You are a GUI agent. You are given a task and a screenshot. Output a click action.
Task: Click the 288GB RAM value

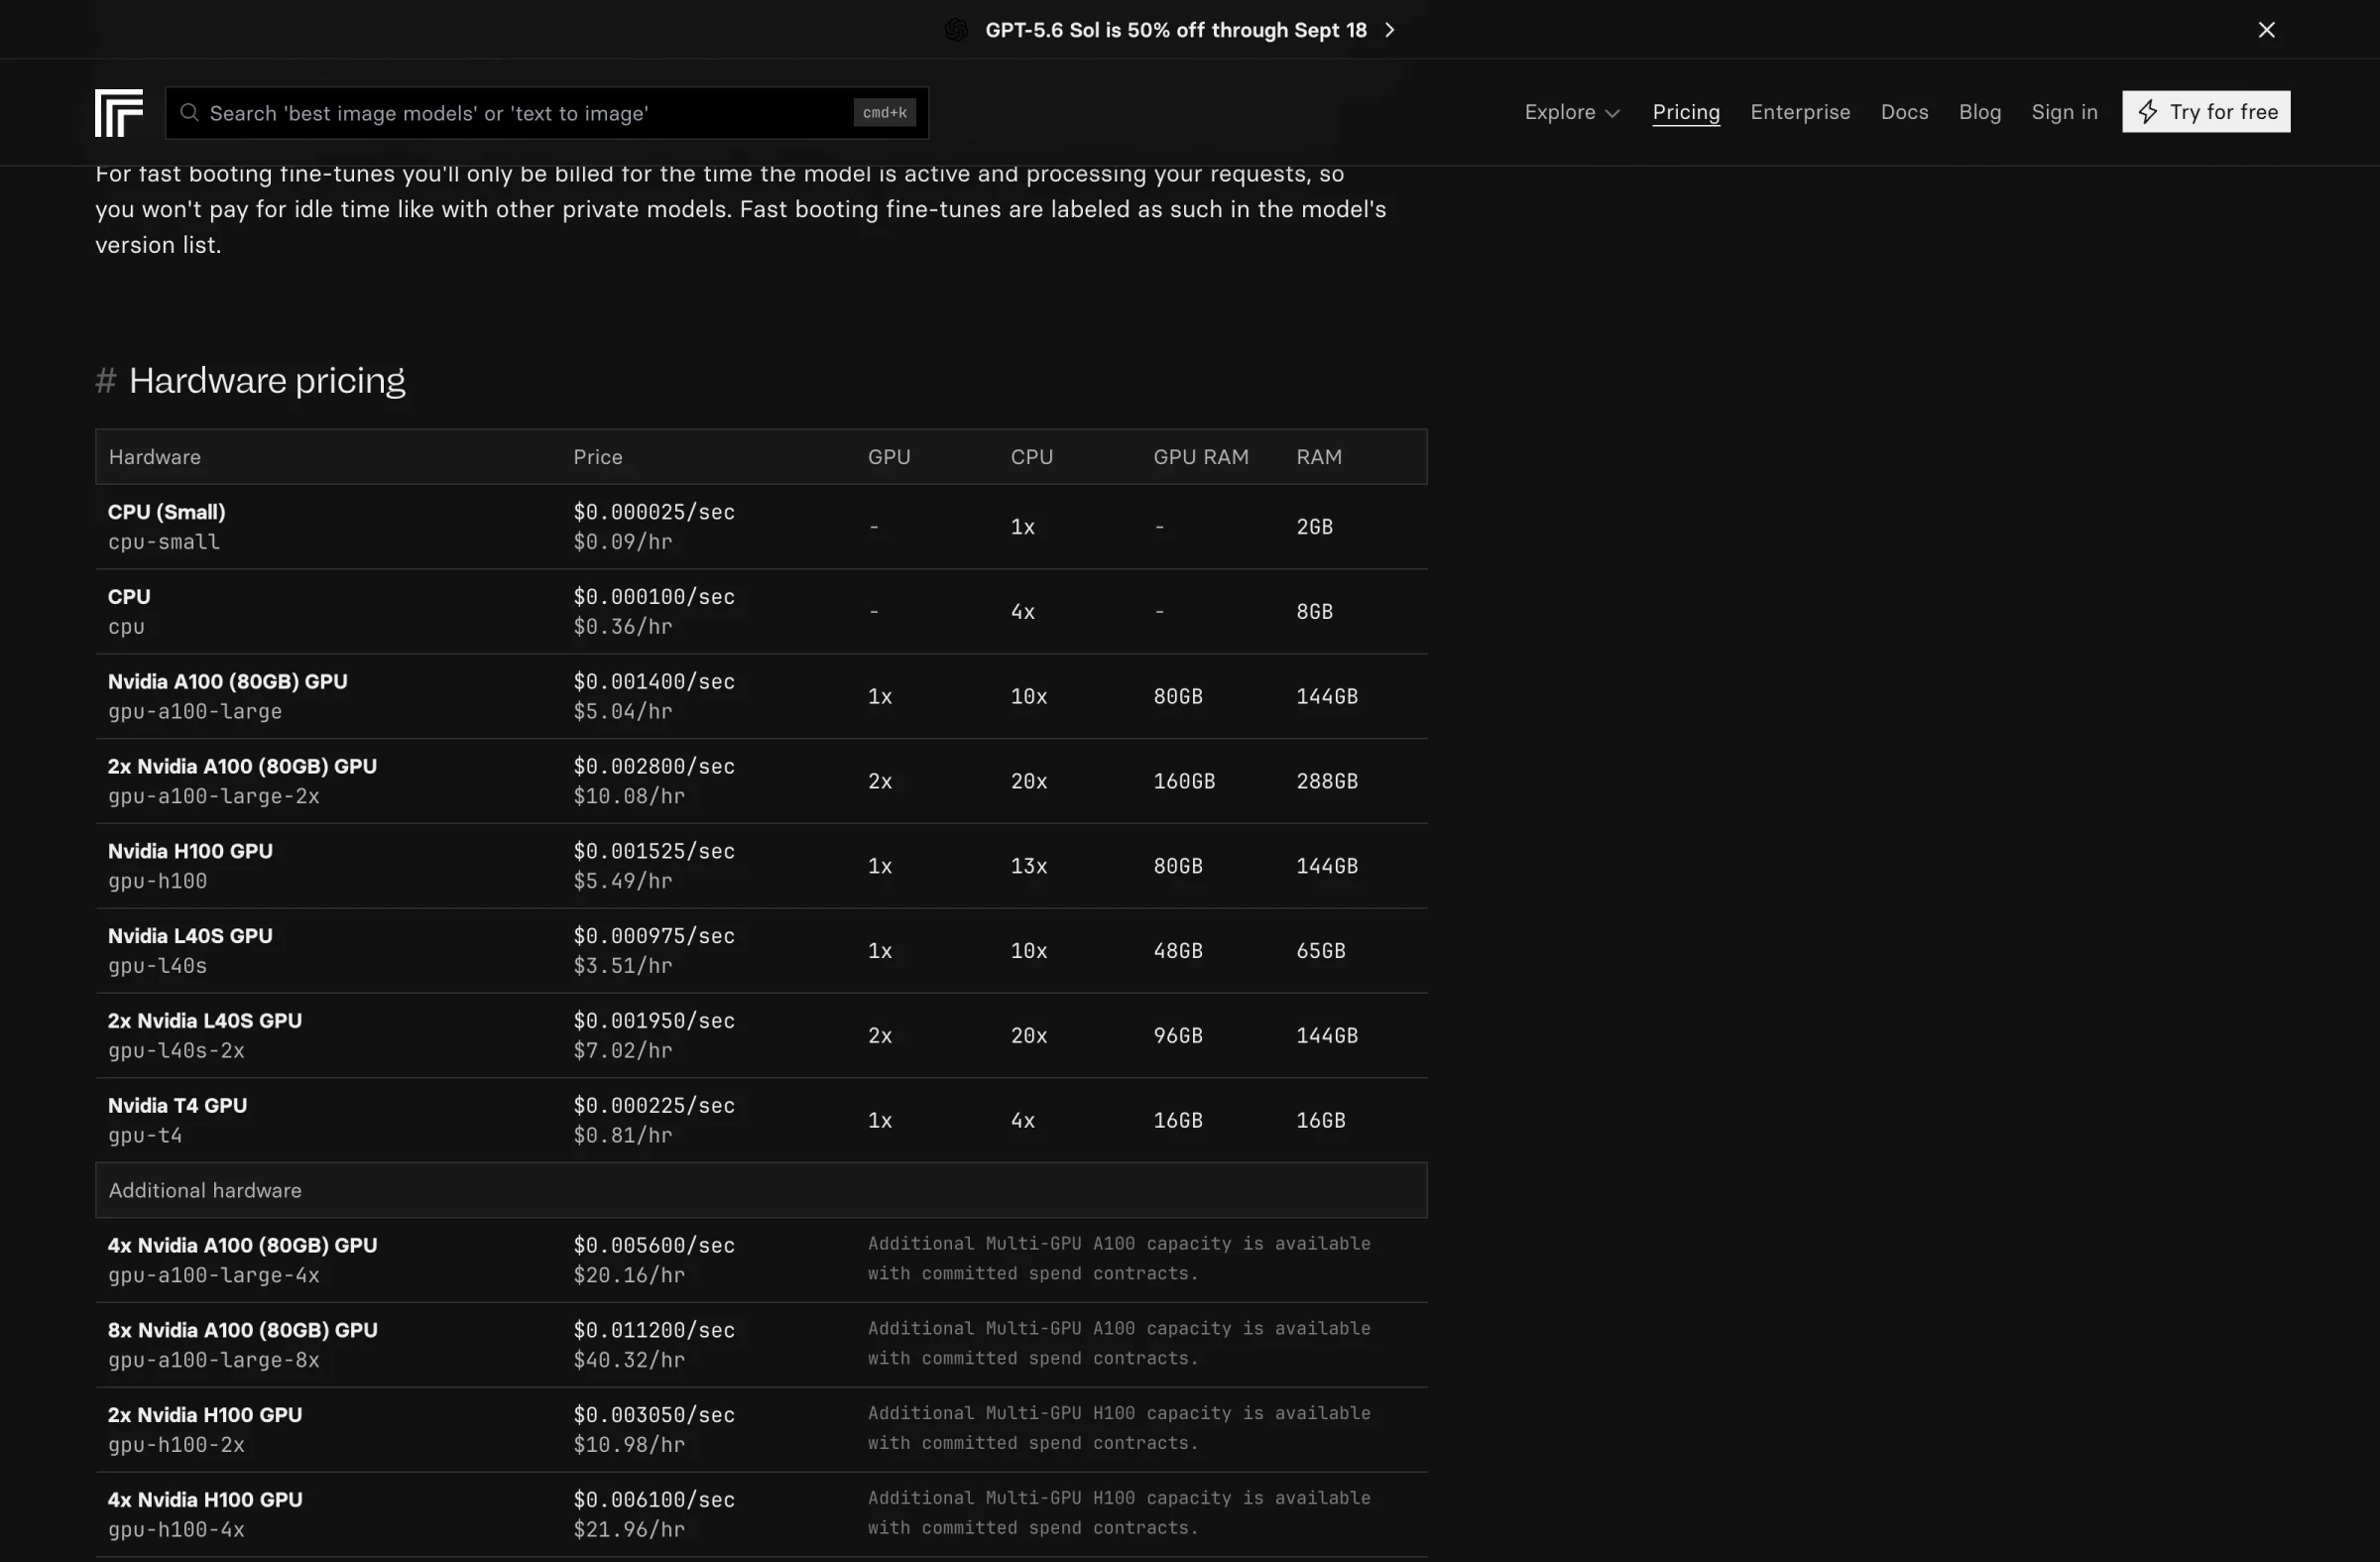coord(1327,782)
